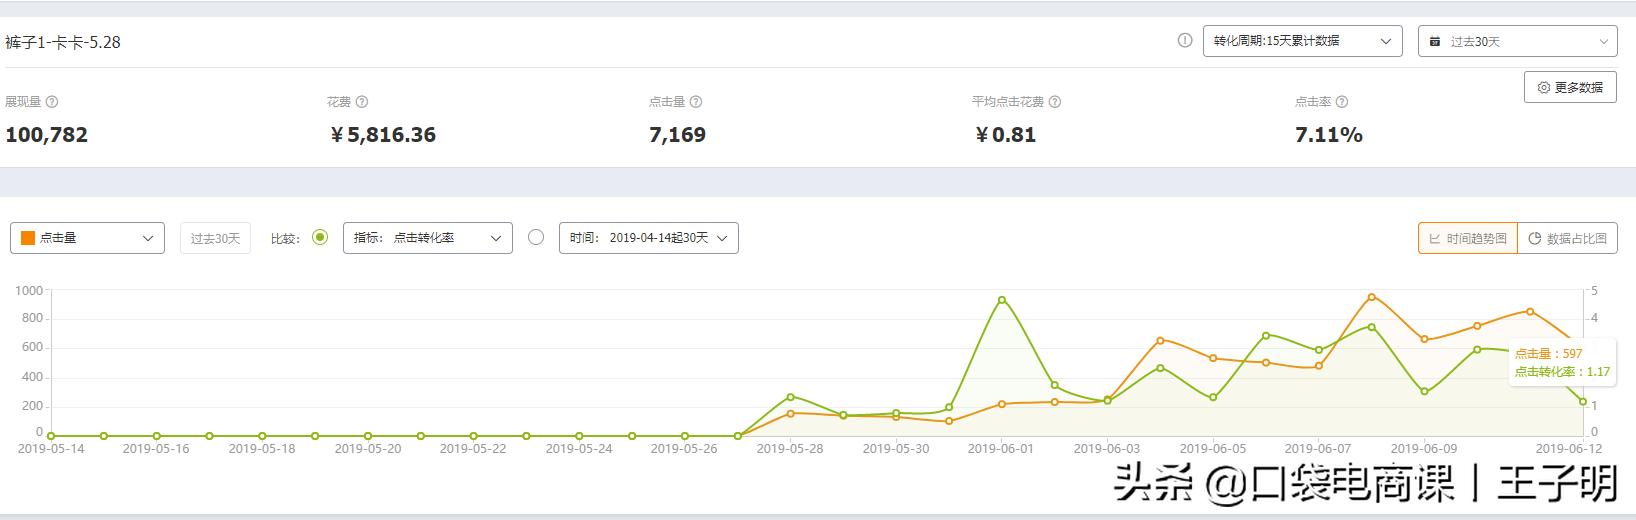Open the 指标: 点击转化率 dropdown

pyautogui.click(x=427, y=238)
